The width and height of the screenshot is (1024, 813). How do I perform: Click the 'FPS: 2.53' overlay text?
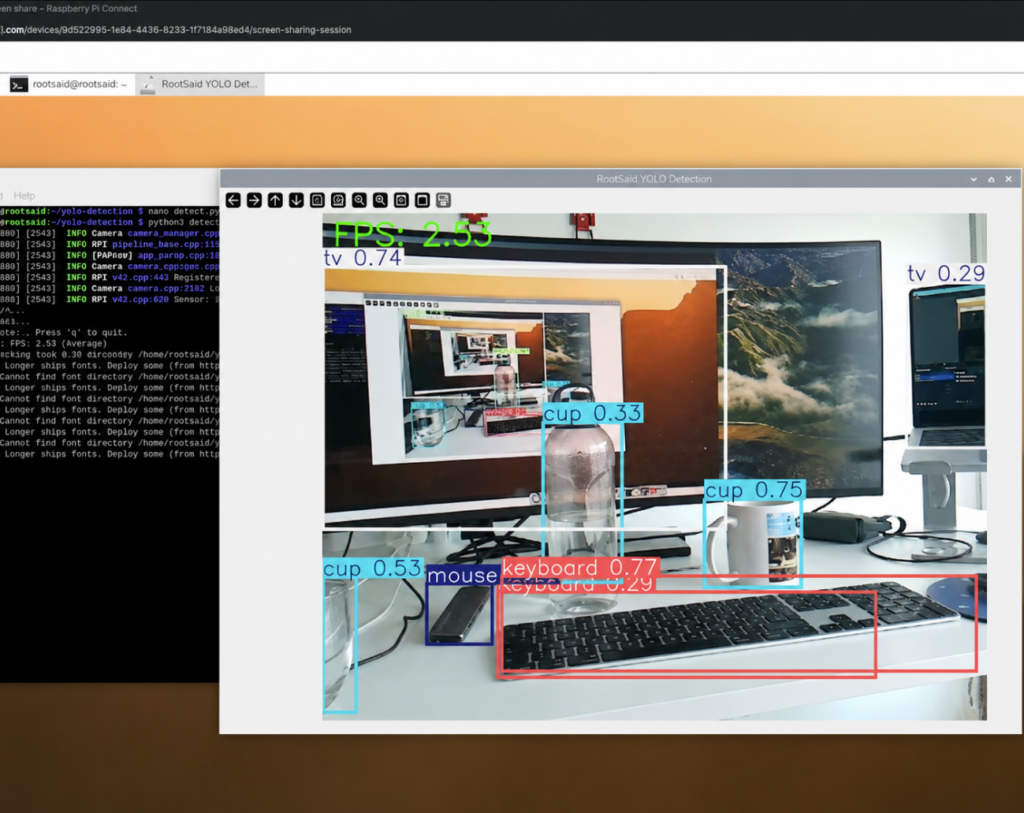coord(413,234)
